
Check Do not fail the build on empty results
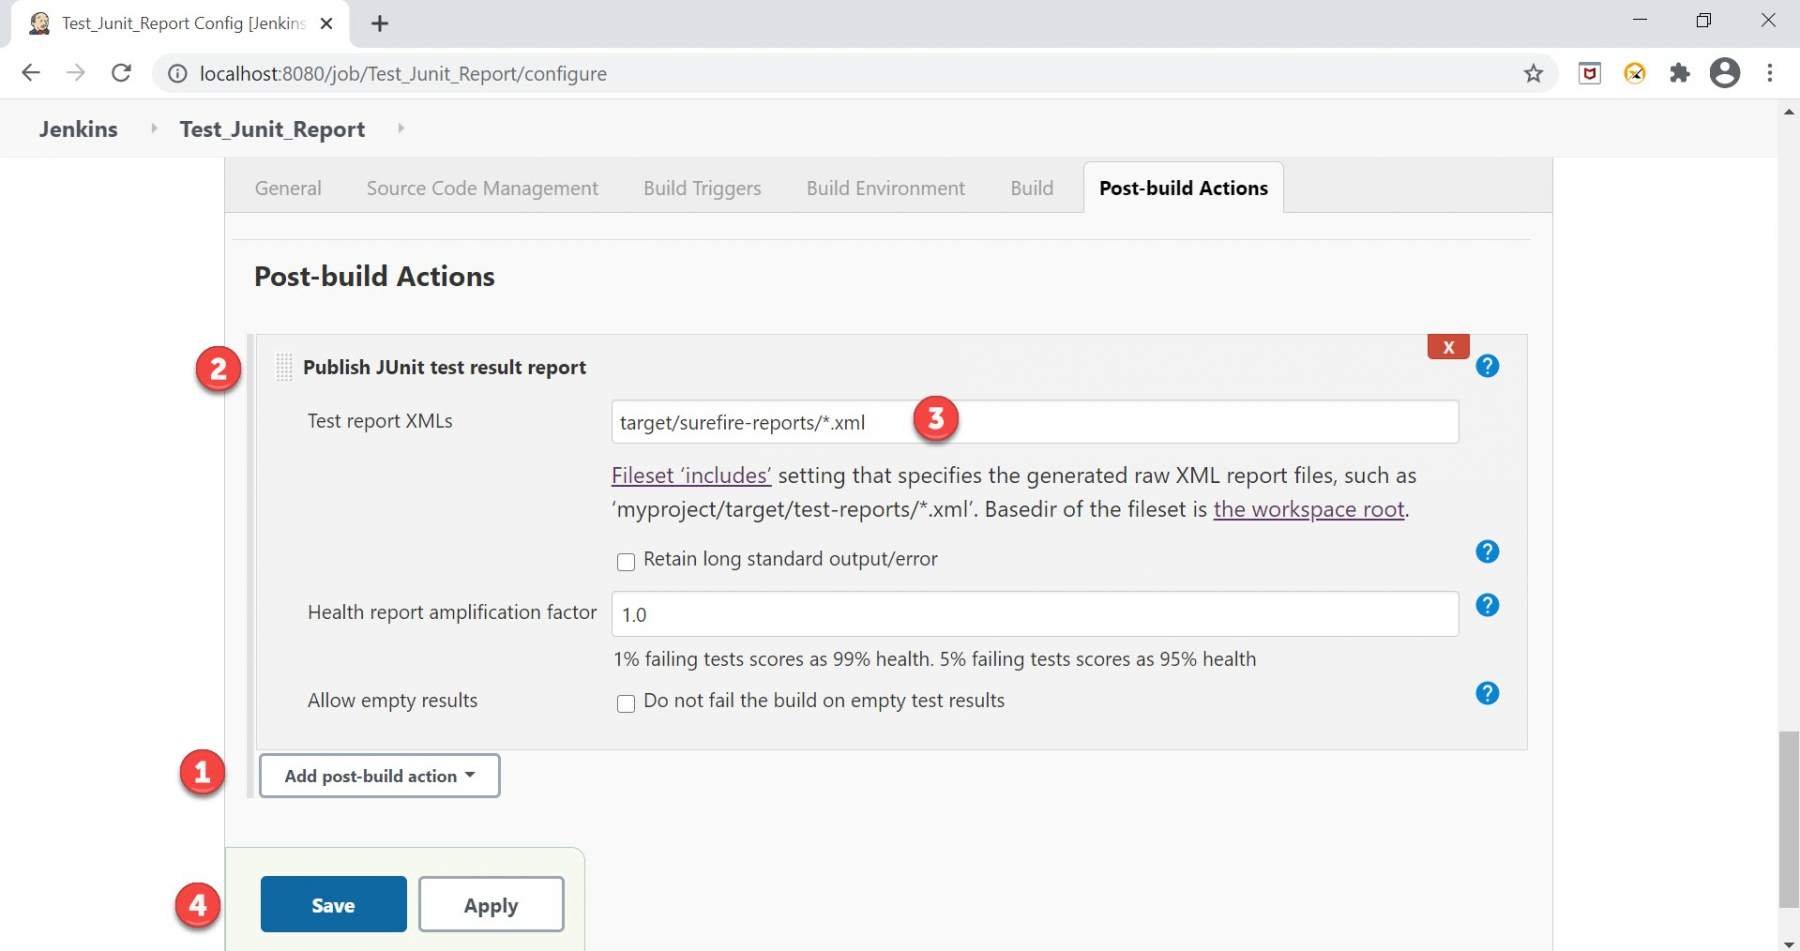(x=626, y=704)
